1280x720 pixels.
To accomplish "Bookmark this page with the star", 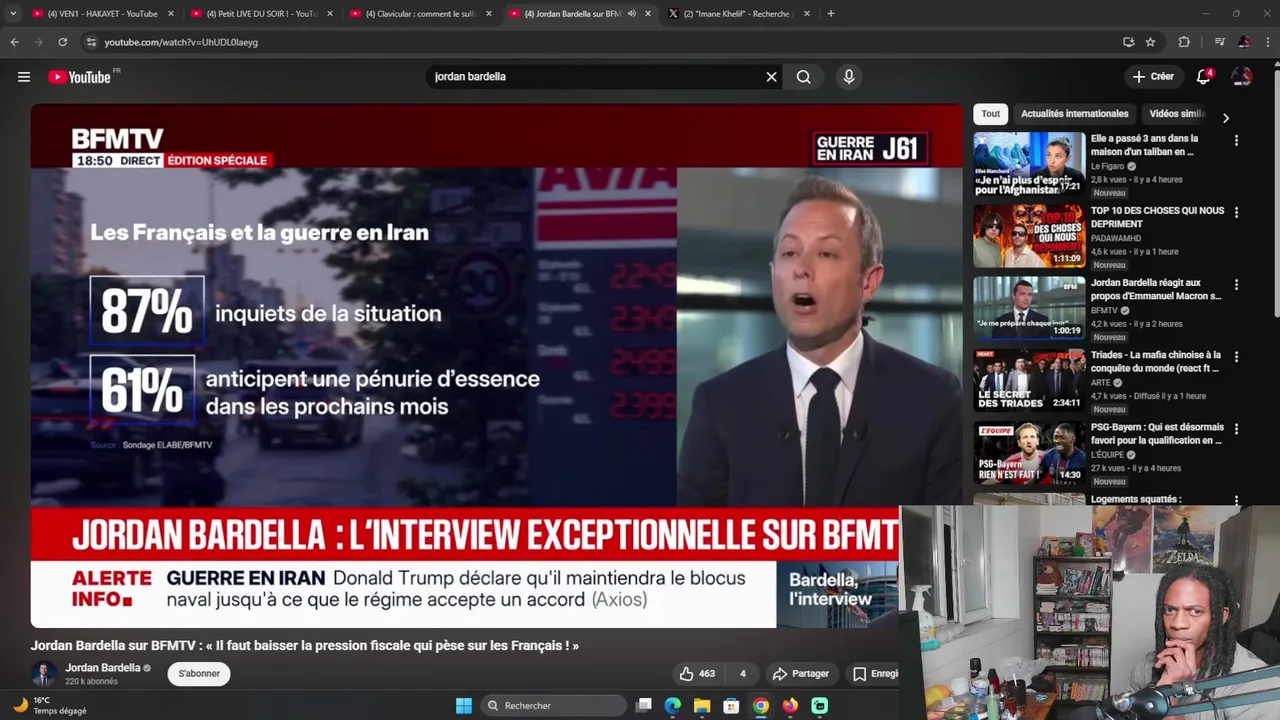I will 1150,42.
